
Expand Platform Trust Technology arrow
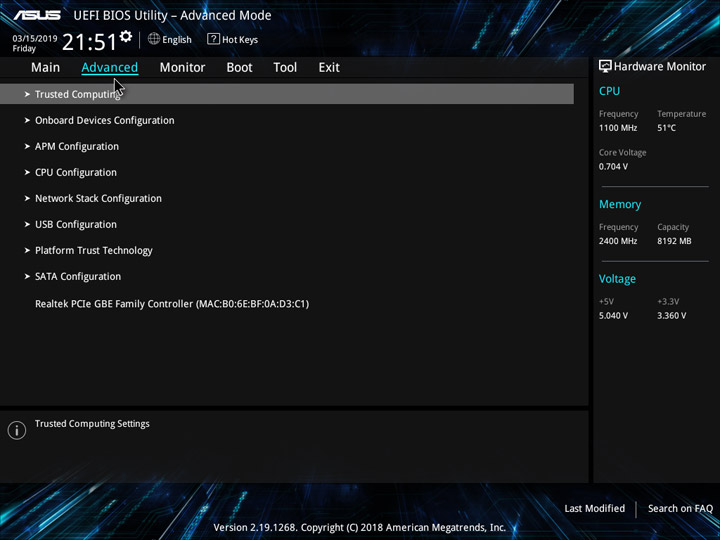27,251
